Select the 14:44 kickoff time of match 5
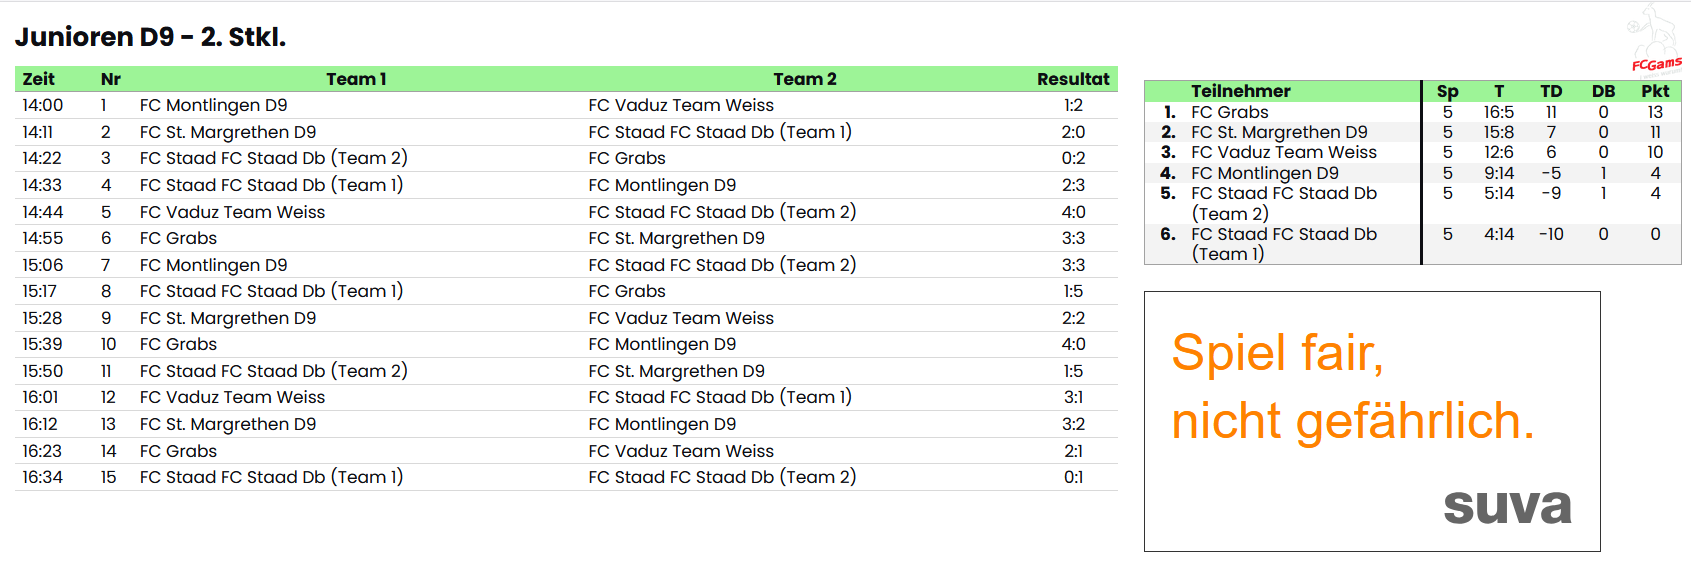This screenshot has height=566, width=1691. [x=43, y=212]
